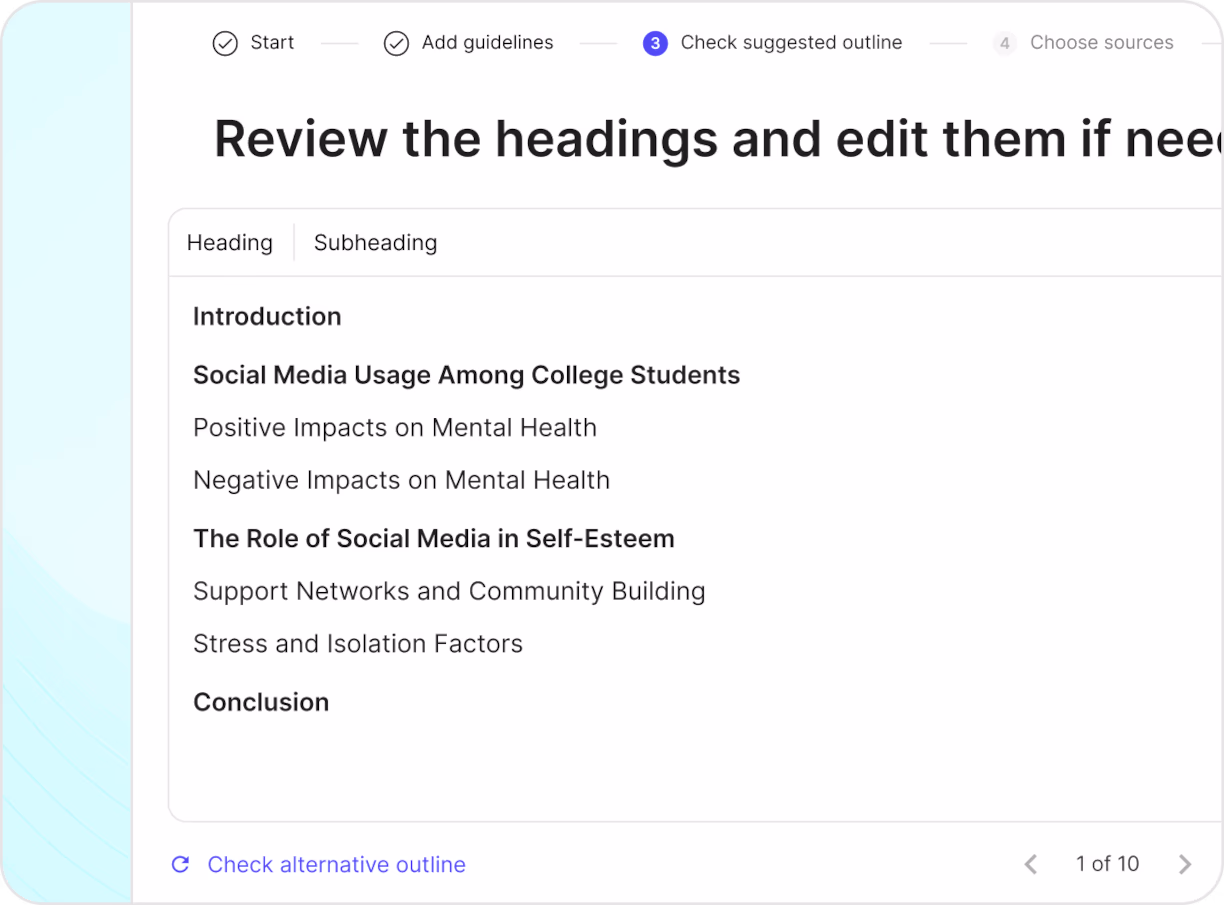Screen dimensions: 1224x905
Task: Select the Heading format tab
Action: tap(230, 243)
